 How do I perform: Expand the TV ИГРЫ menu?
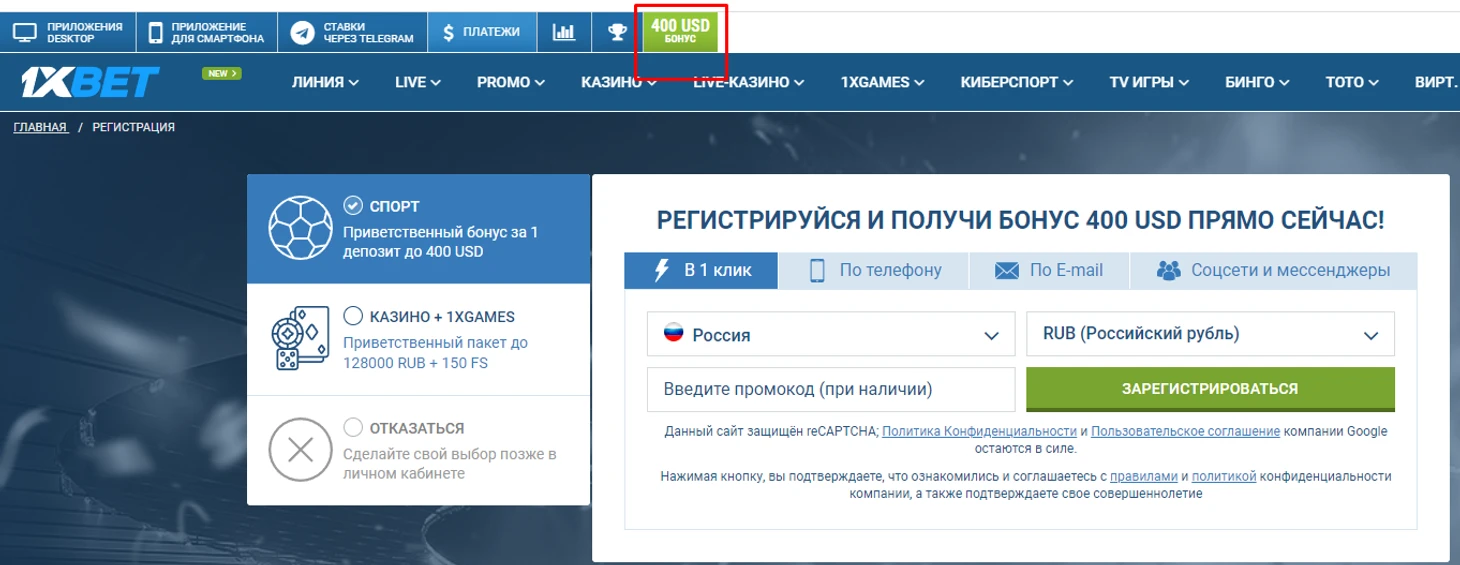click(x=1149, y=83)
